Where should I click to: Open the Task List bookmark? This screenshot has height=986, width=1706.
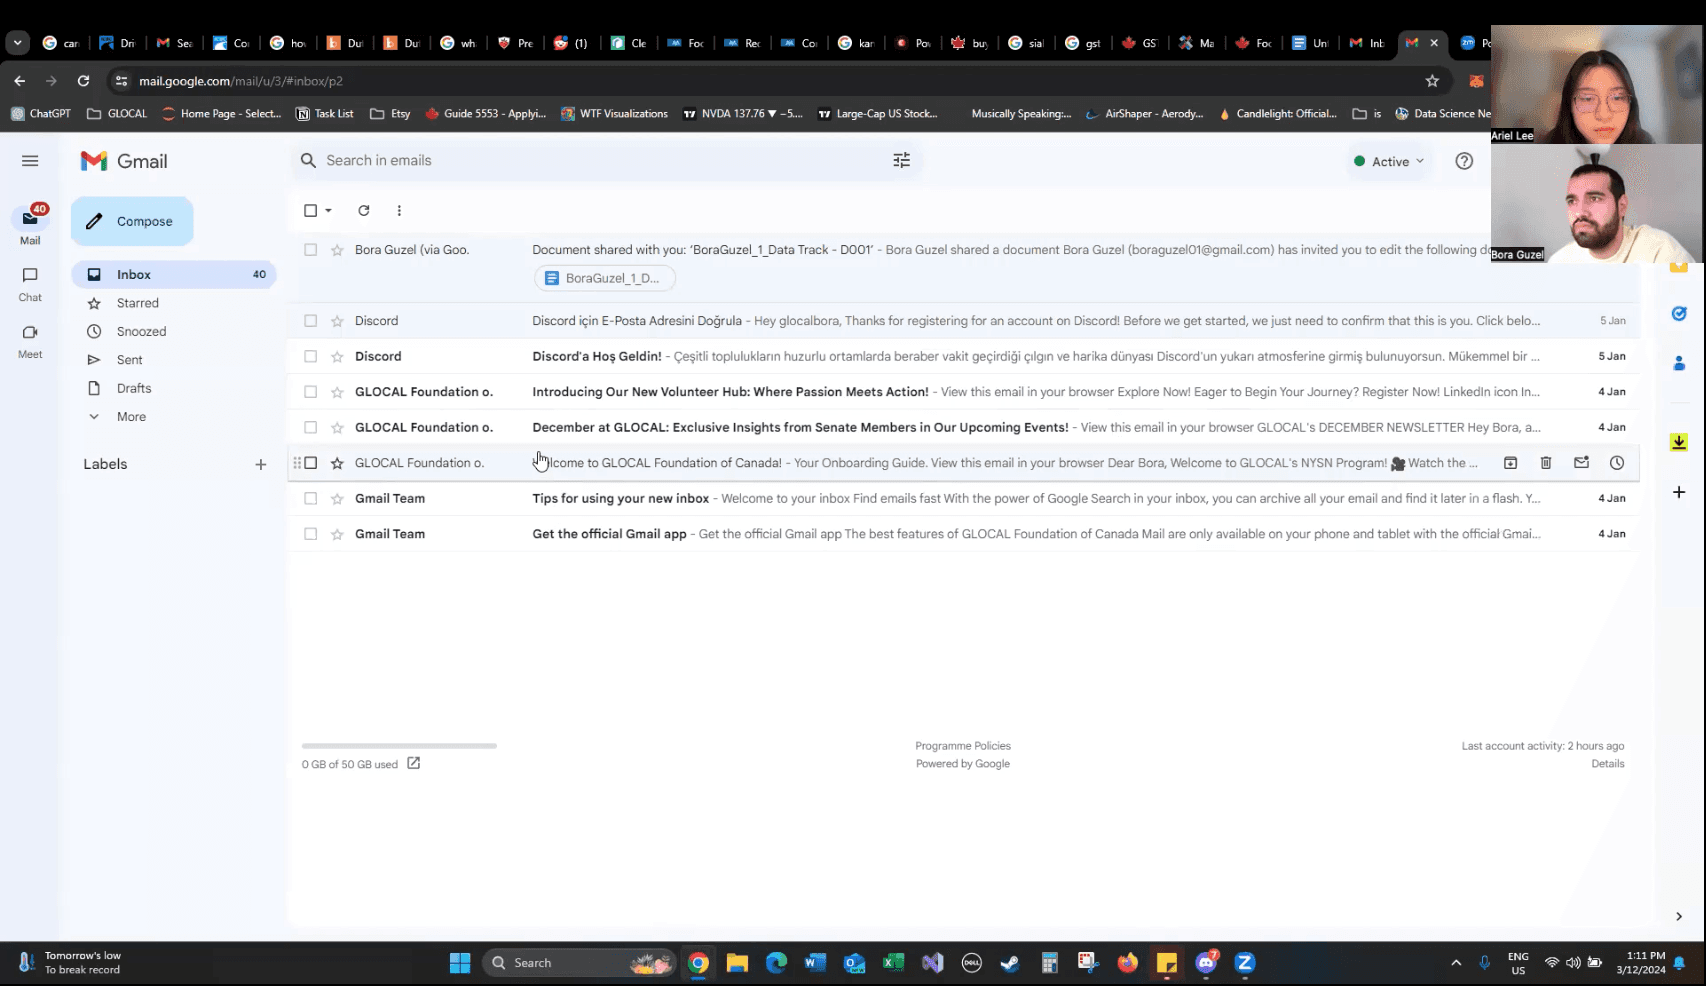click(x=325, y=114)
